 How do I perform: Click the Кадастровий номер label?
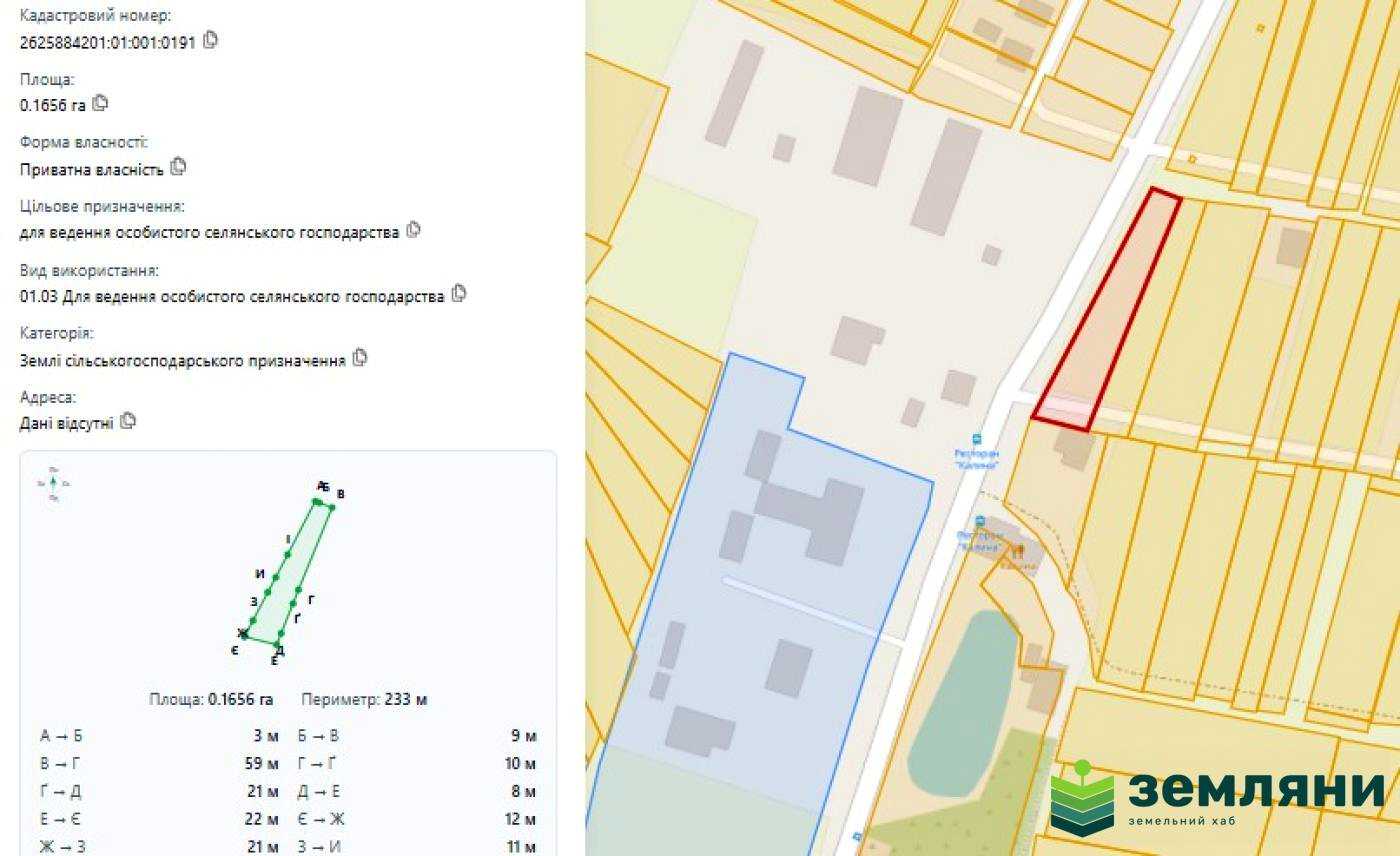pos(95,16)
